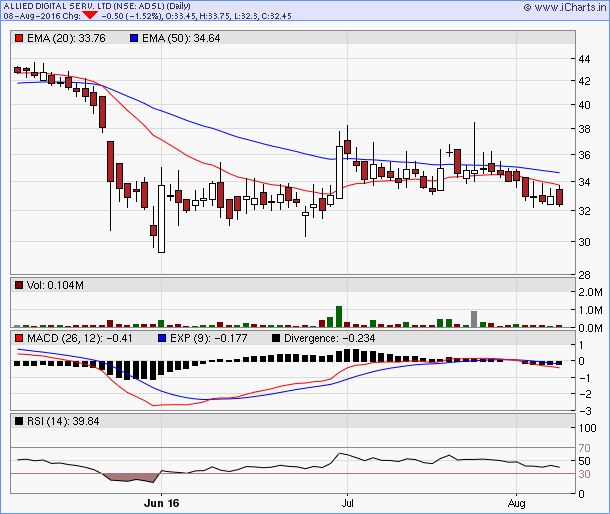Click the EMA (20): 33.76 label

pyautogui.click(x=66, y=38)
